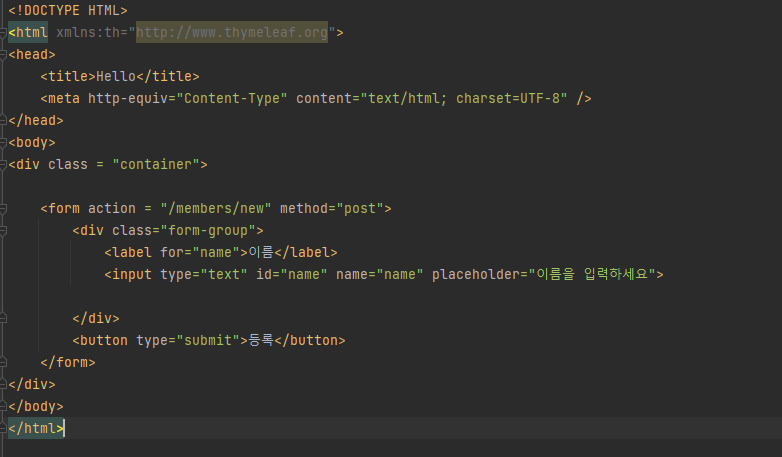
Task: Click the "Content-Type" attribute value
Action: (232, 98)
